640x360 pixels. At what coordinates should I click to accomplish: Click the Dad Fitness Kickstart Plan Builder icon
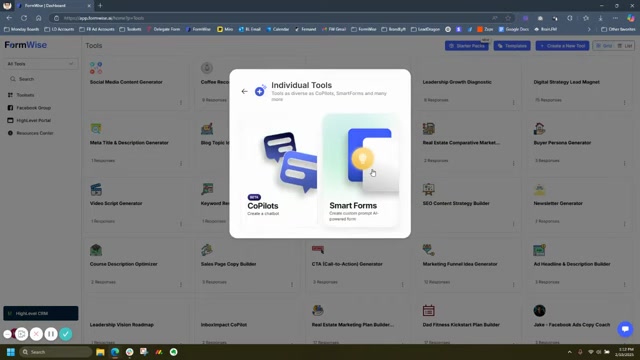(429, 311)
